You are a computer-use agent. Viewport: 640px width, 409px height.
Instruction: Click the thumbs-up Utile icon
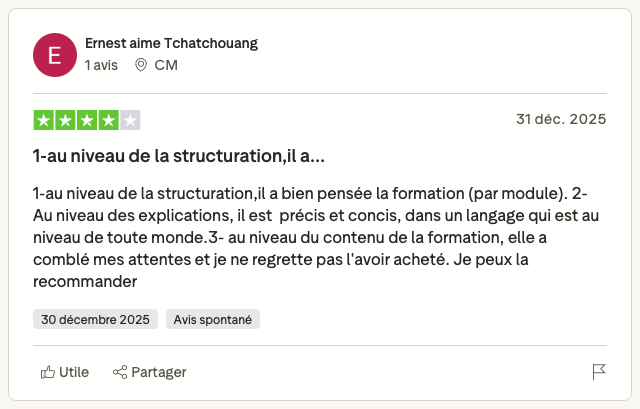(x=47, y=372)
